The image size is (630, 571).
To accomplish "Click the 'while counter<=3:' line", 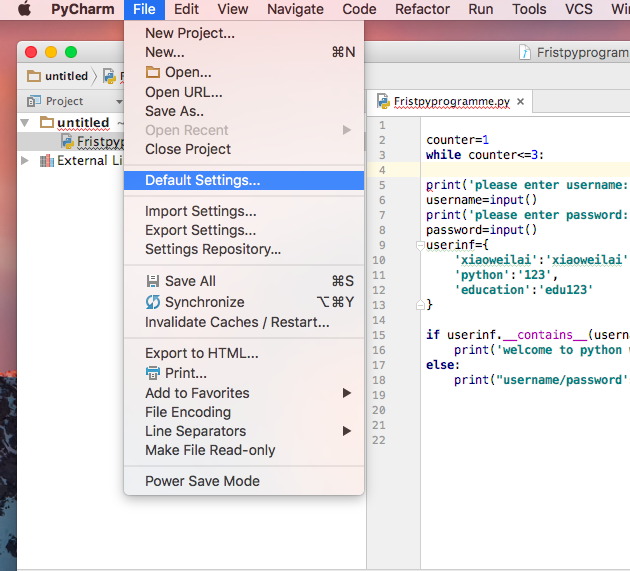I will (x=485, y=155).
